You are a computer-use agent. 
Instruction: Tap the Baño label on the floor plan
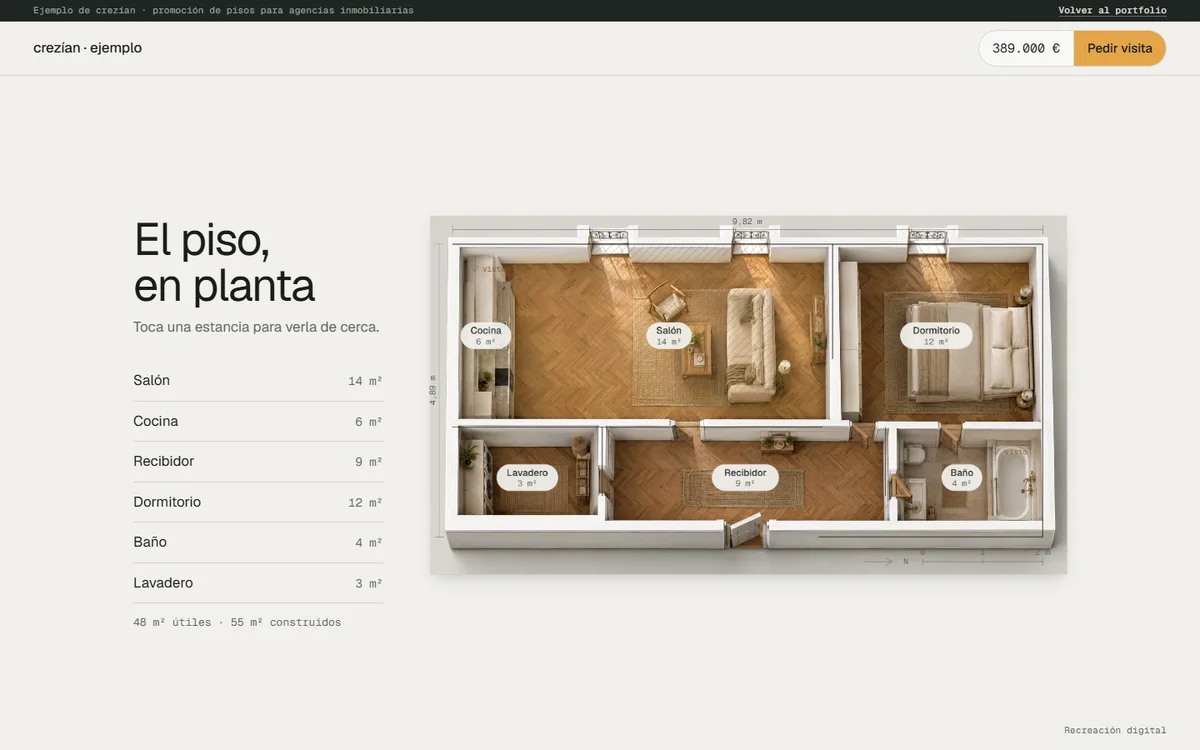961,477
